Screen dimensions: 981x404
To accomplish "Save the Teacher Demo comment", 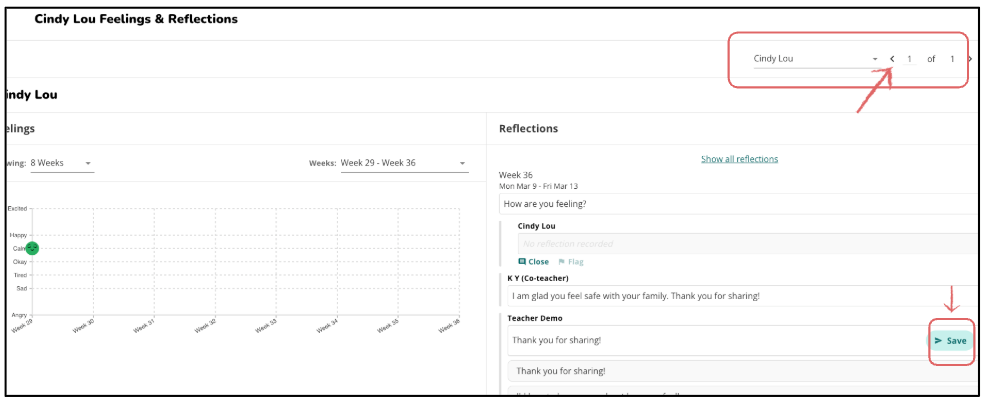I will point(950,341).
